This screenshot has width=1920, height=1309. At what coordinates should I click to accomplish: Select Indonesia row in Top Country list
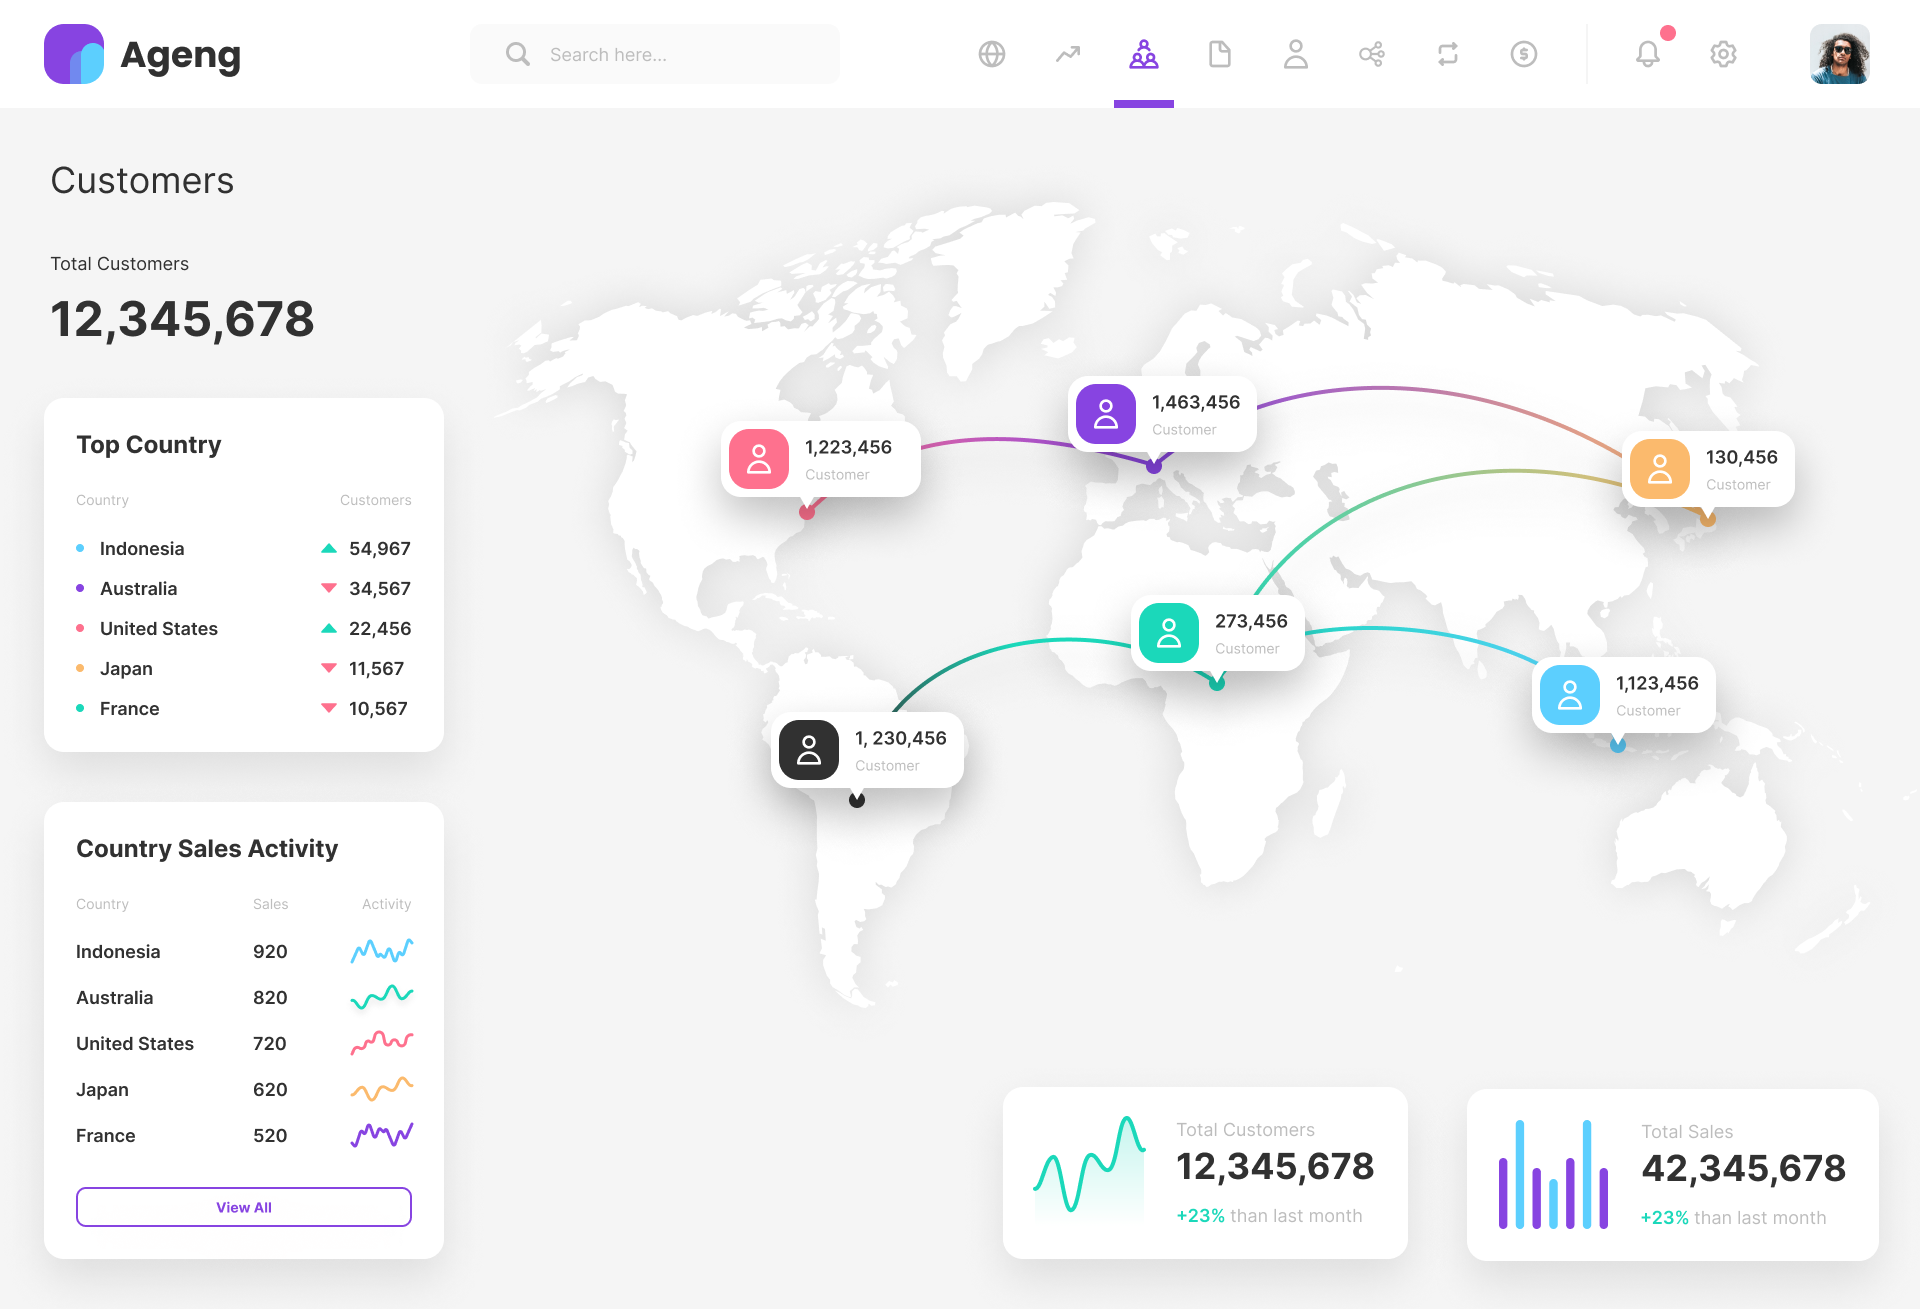coord(141,548)
